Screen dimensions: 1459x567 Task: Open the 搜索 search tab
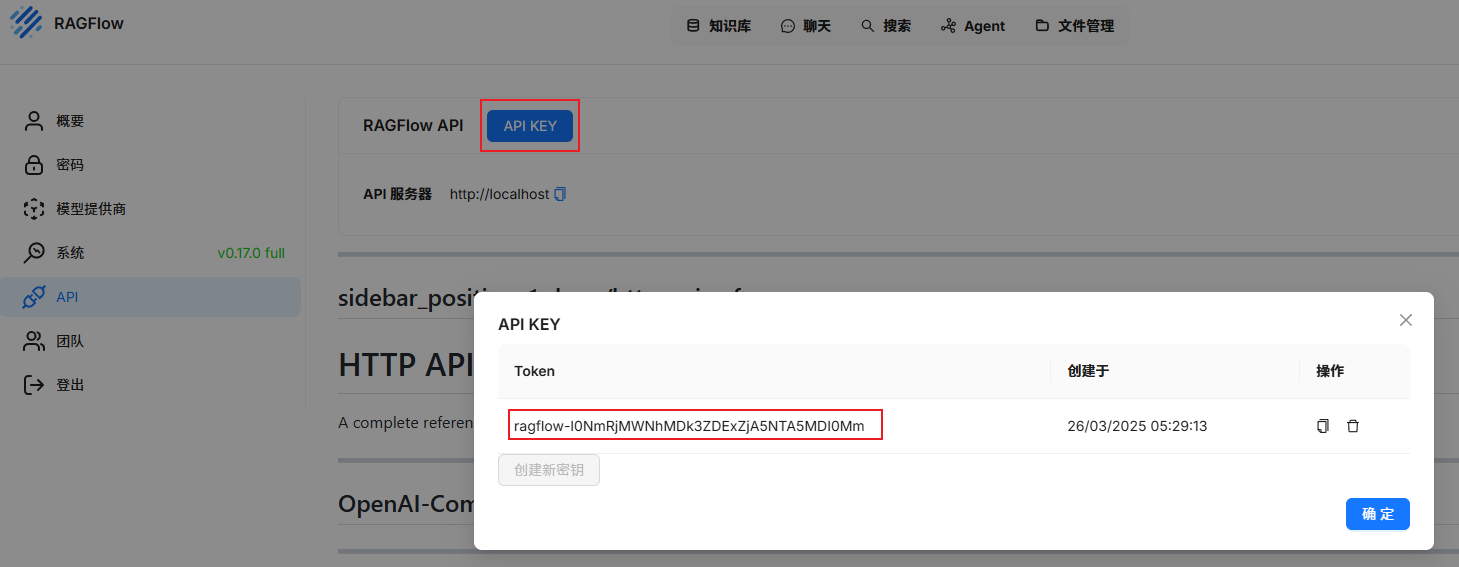pos(886,26)
